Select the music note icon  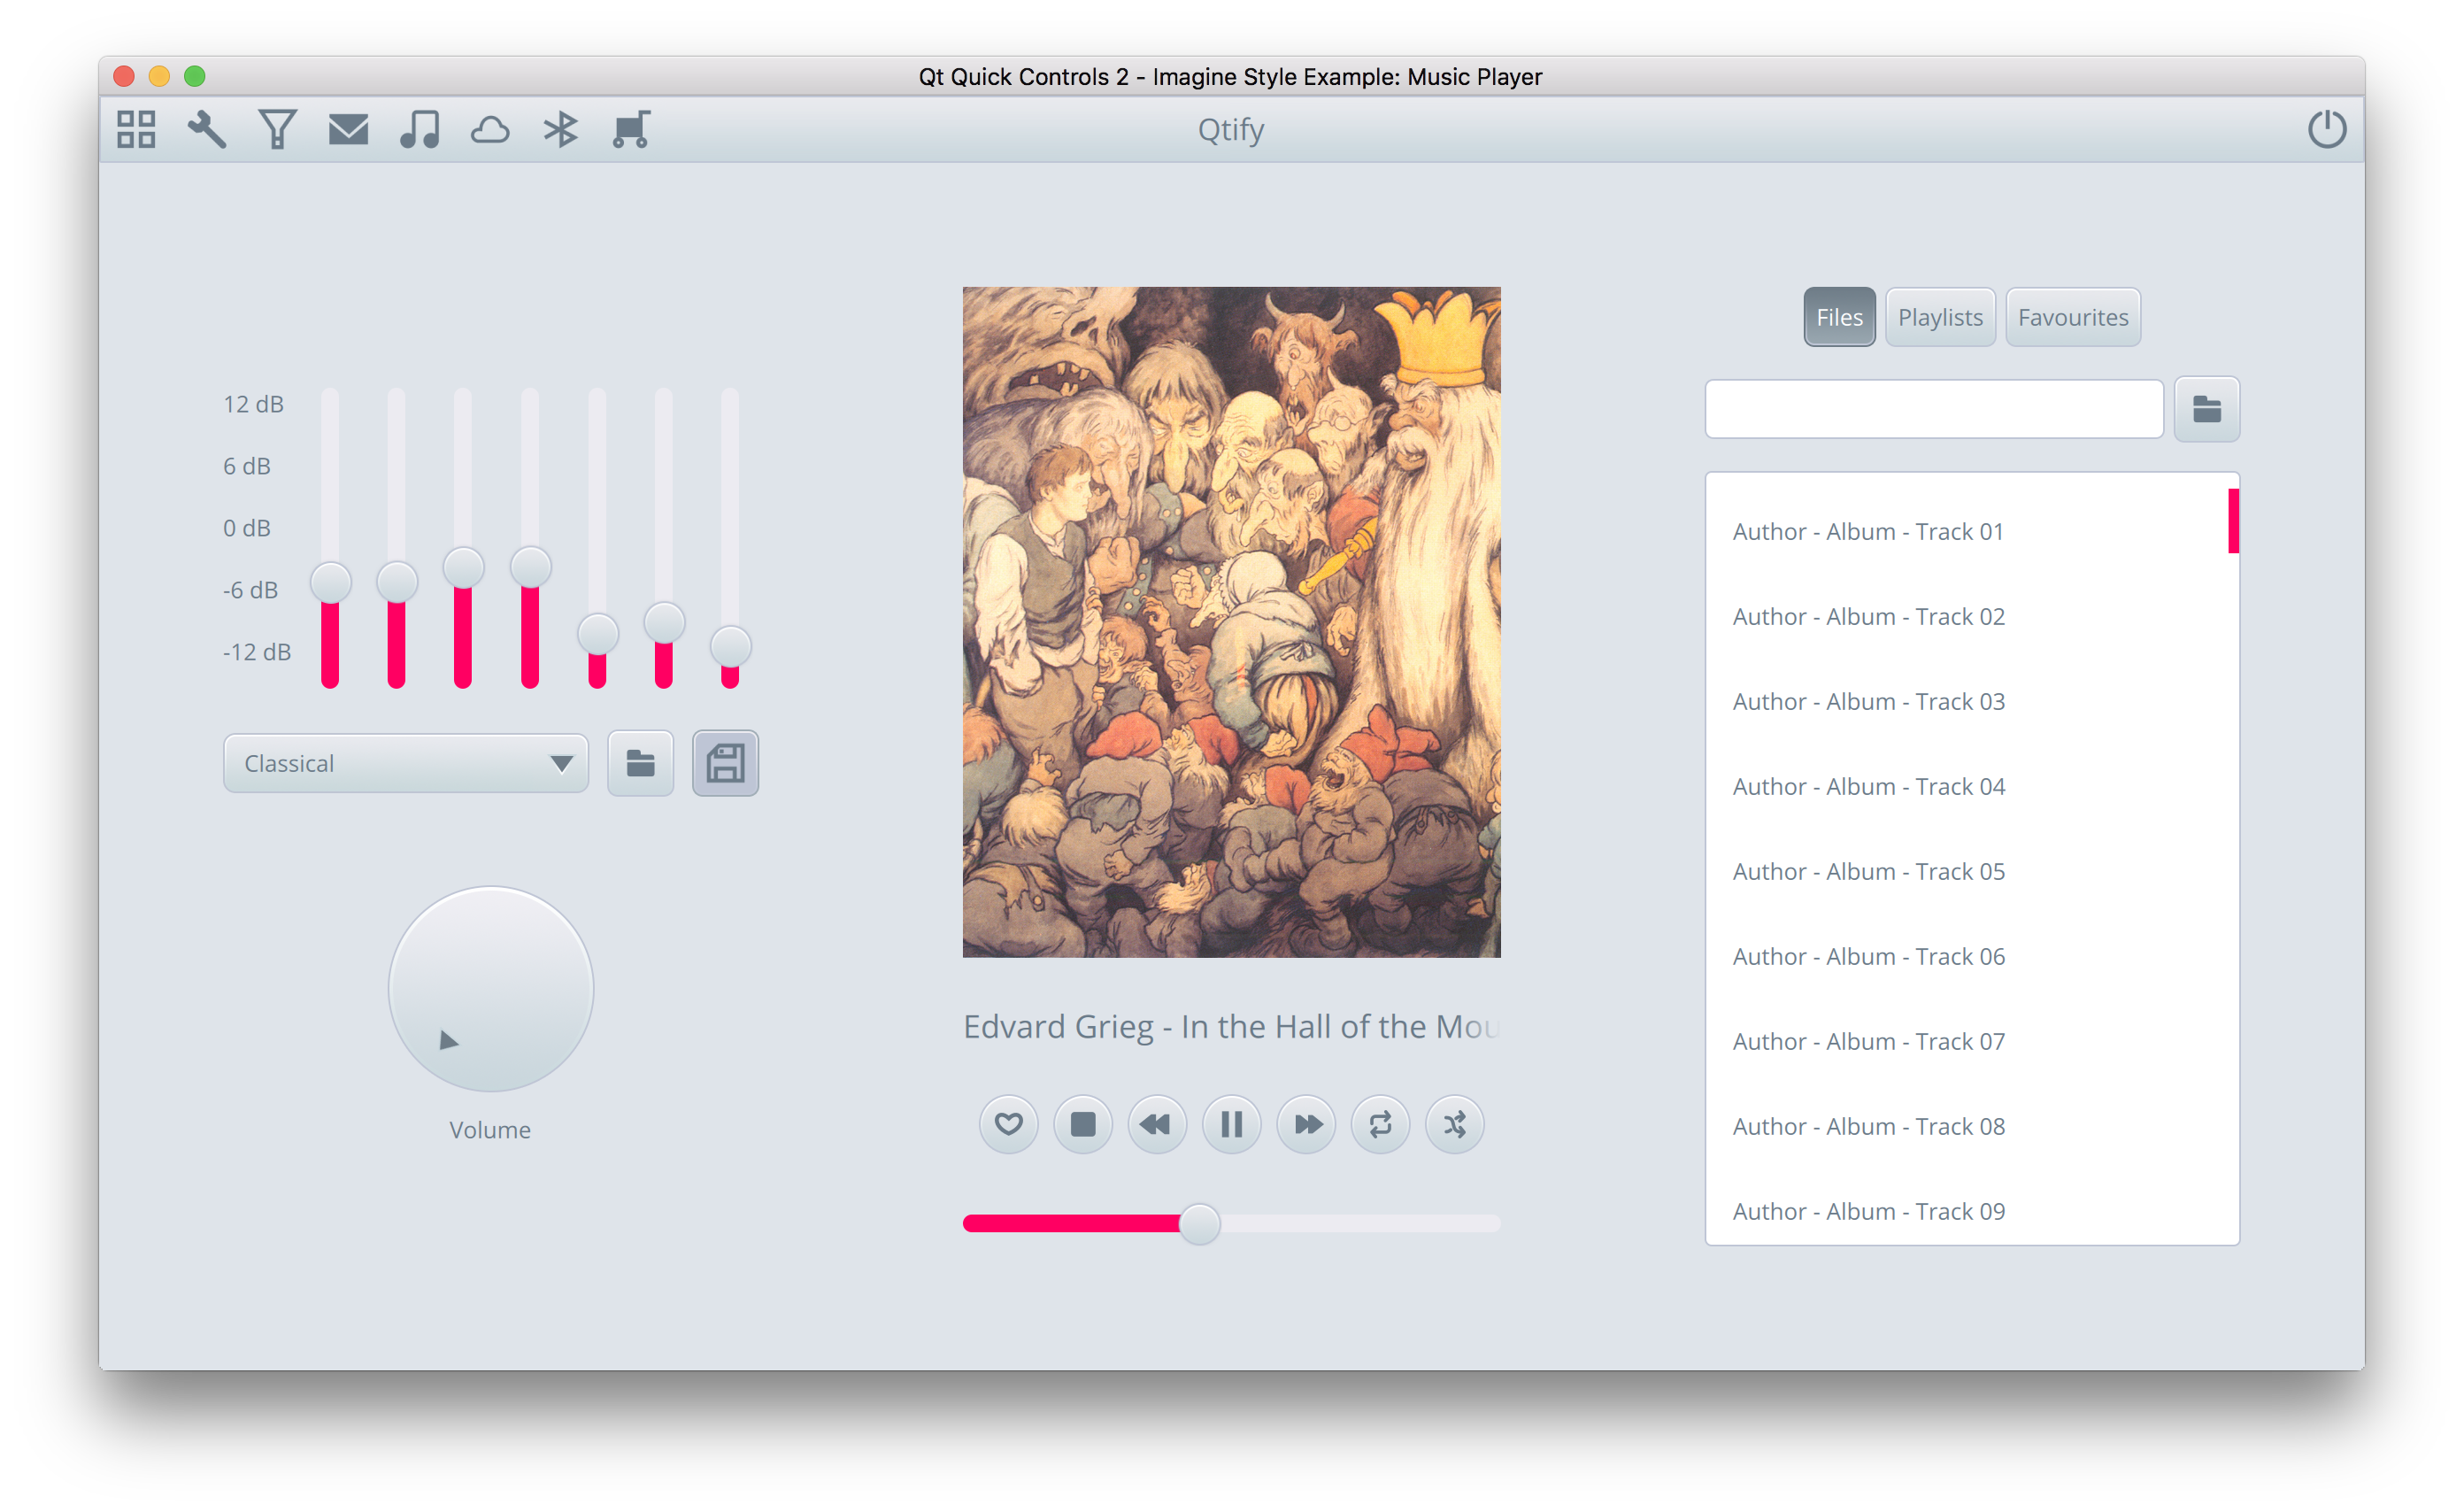419,129
